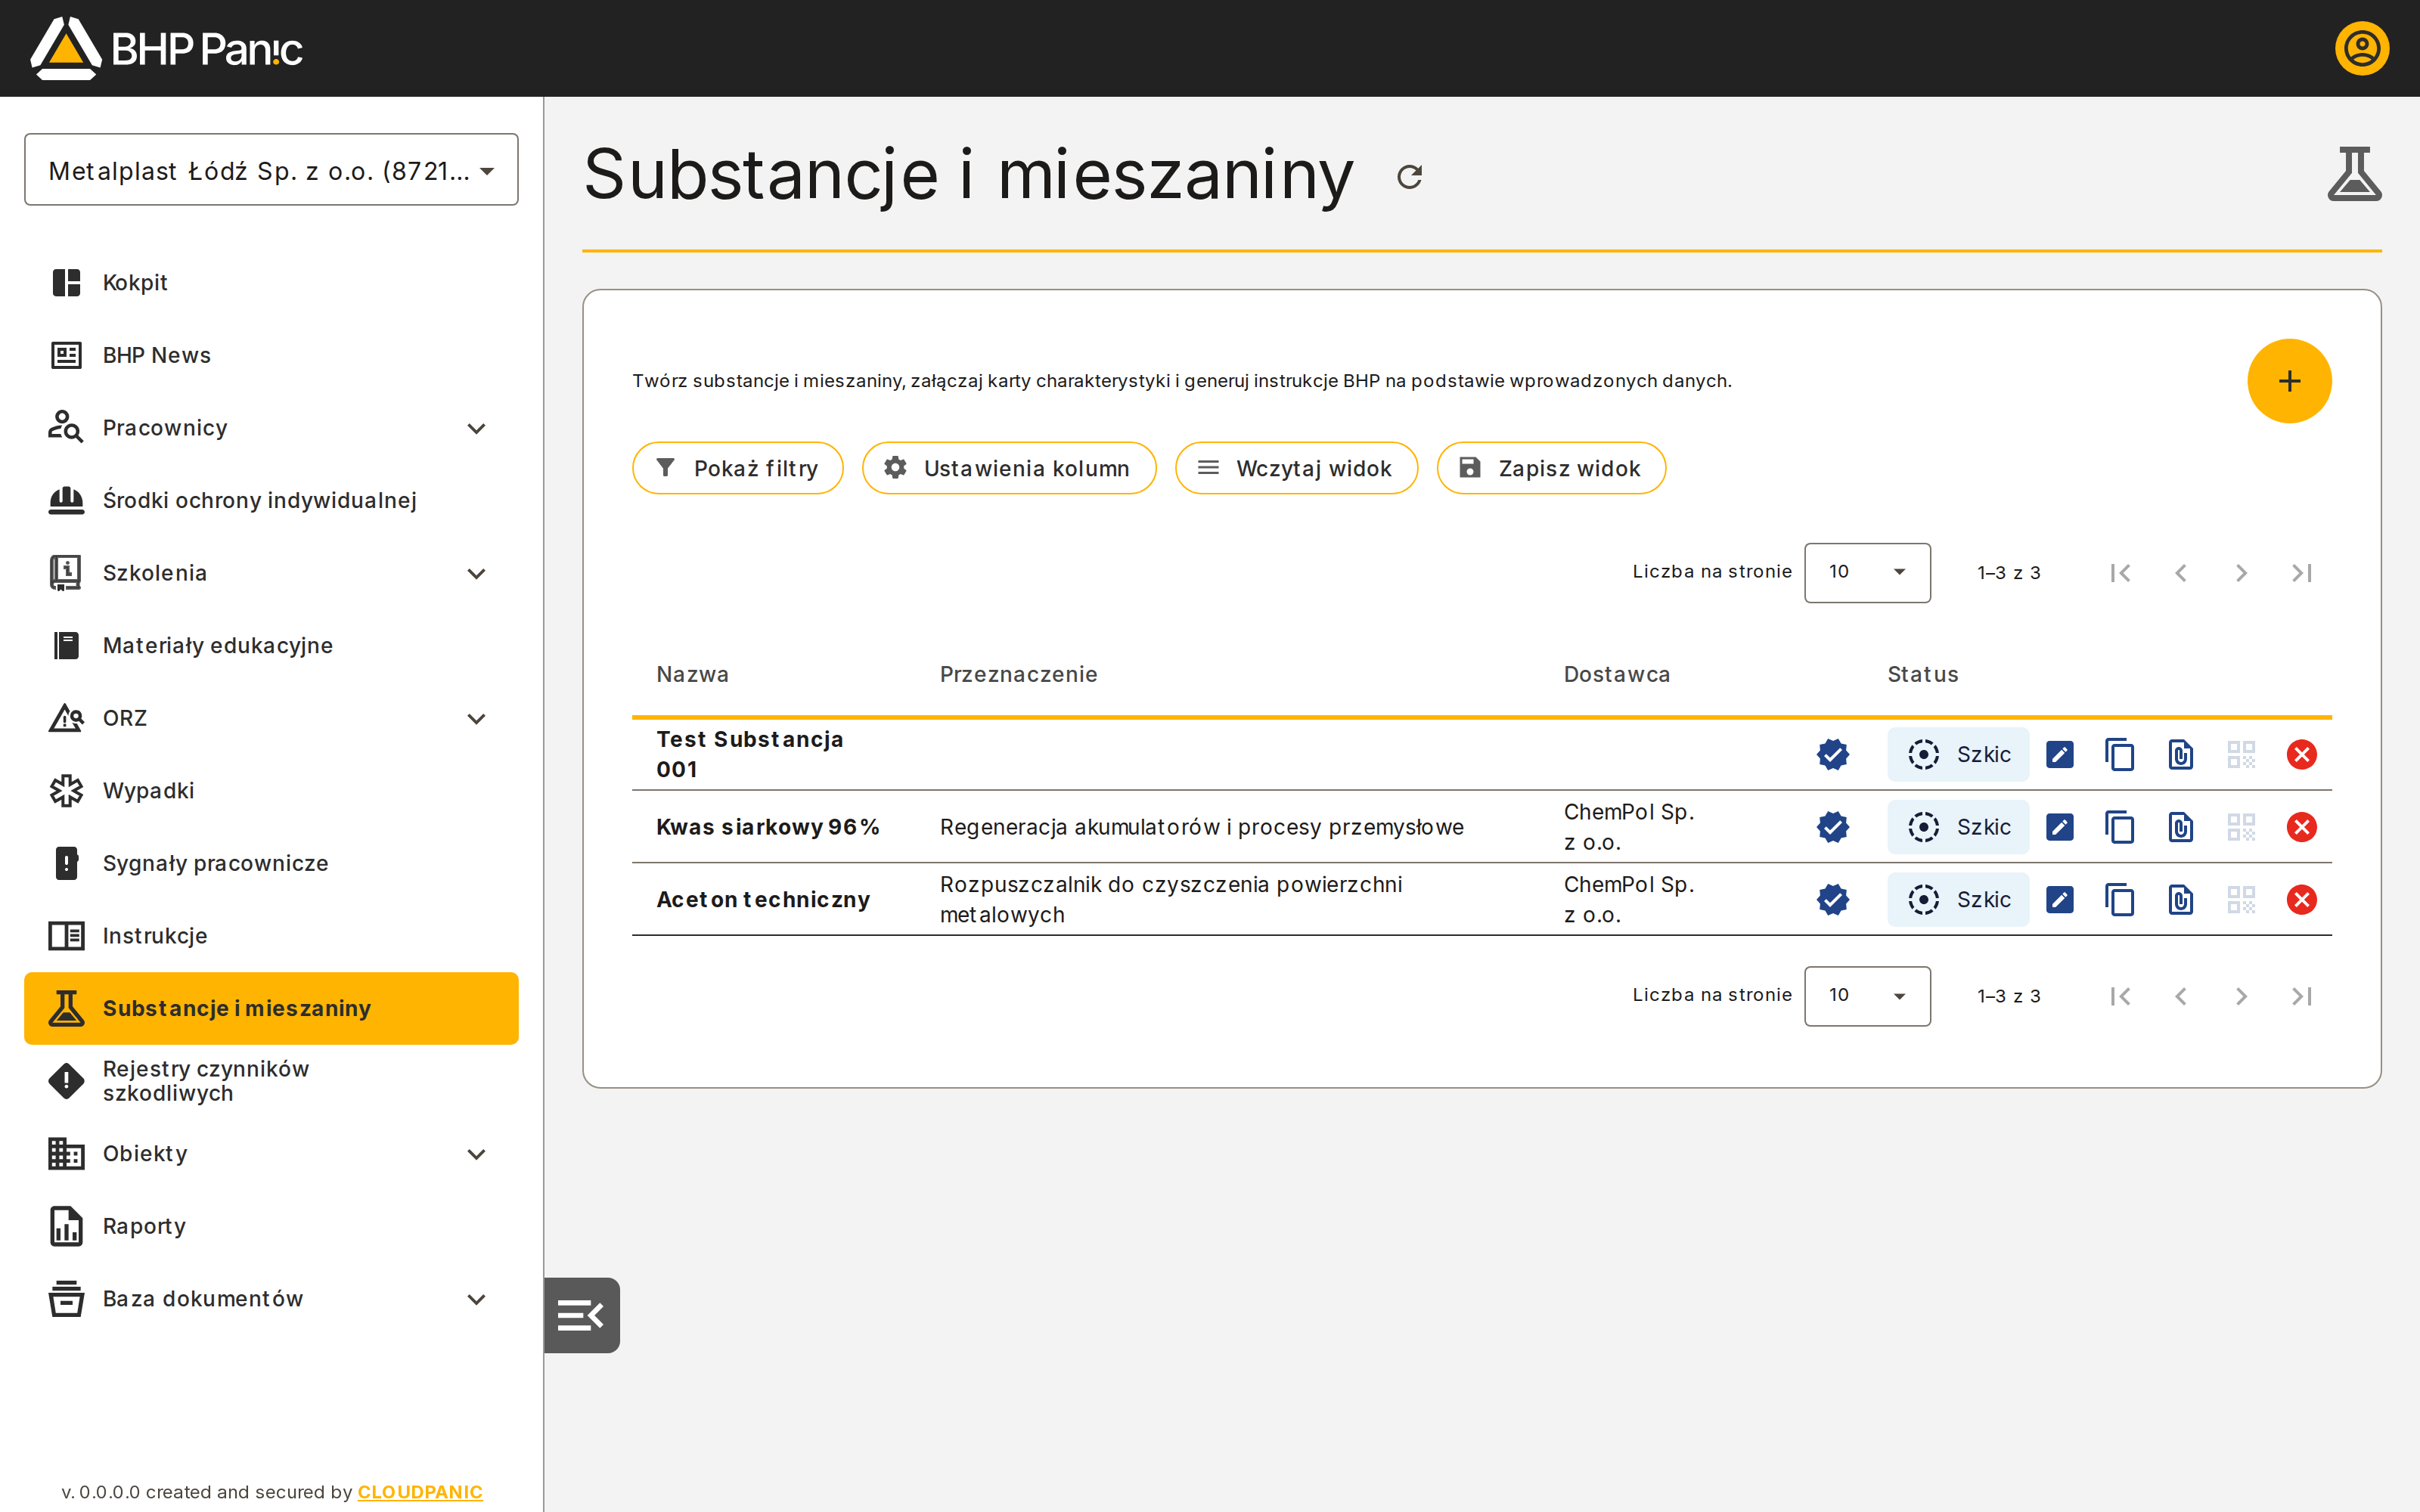This screenshot has width=2420, height=1512.
Task: Click verified badge for Kwas siarkowy 96%
Action: pyautogui.click(x=1832, y=827)
